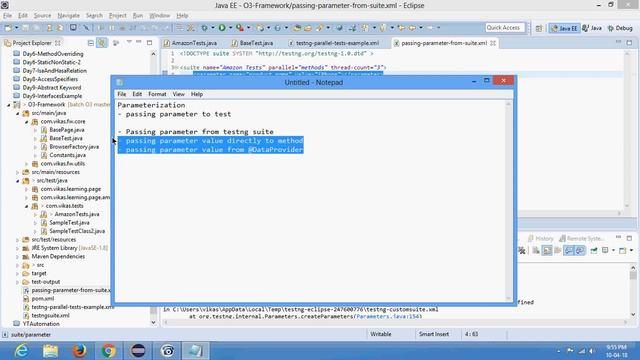The image size is (640, 360).
Task: Collapse src/main/java folder
Action: pyautogui.click(x=18, y=113)
